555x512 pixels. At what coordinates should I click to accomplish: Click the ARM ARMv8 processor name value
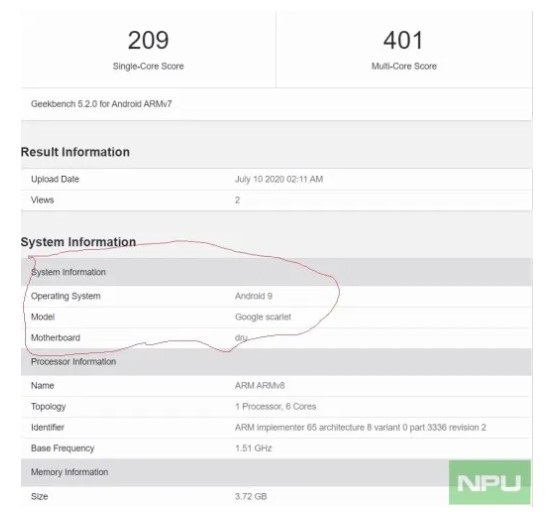pos(260,385)
